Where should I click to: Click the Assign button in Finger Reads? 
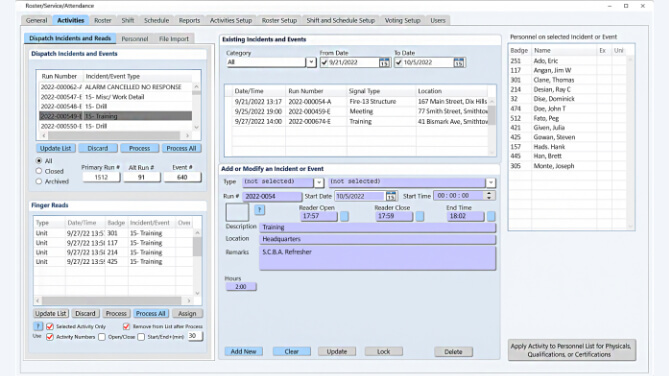(187, 313)
